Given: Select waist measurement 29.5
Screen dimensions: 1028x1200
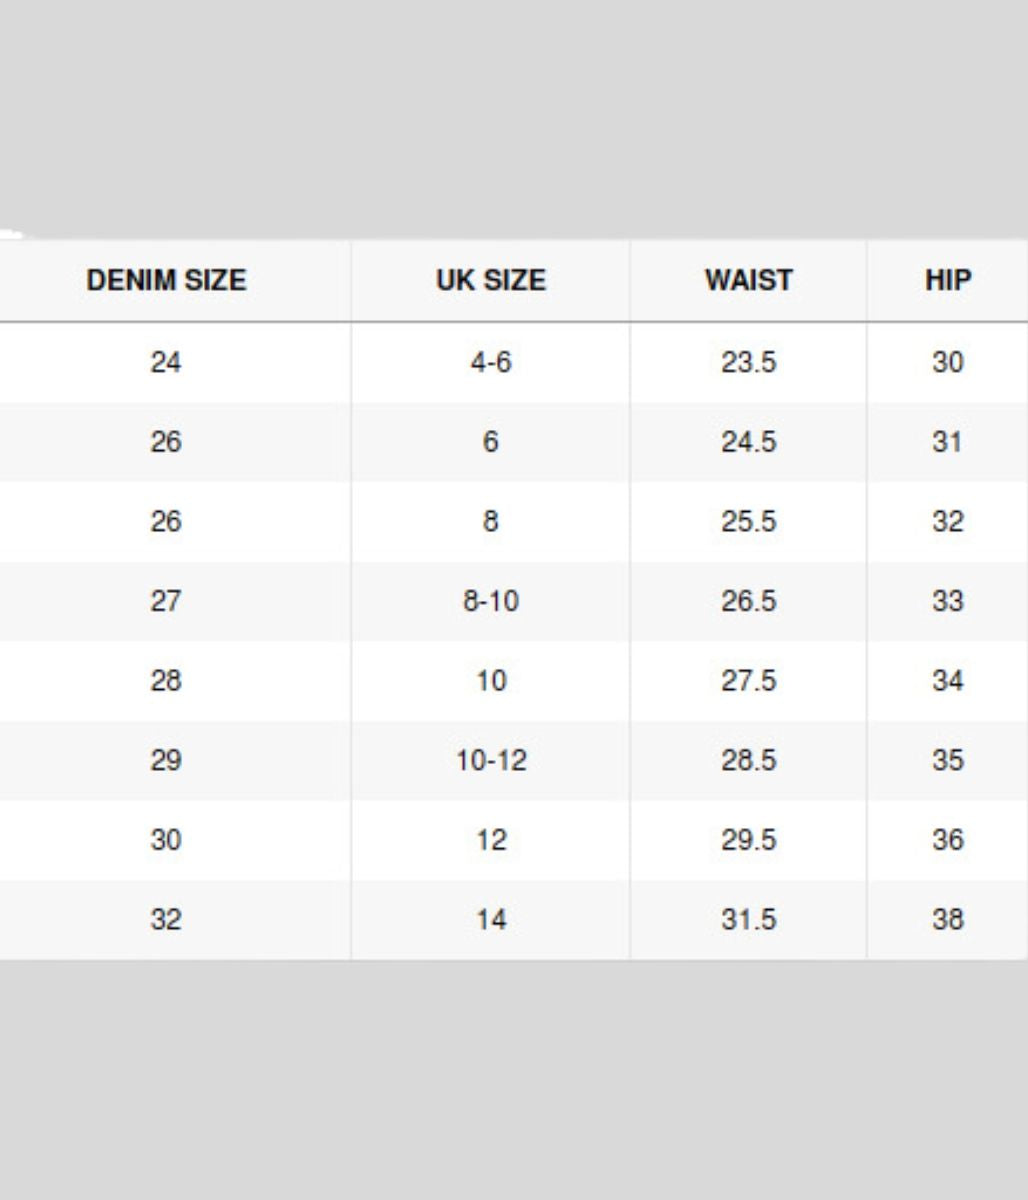Looking at the screenshot, I should 748,840.
